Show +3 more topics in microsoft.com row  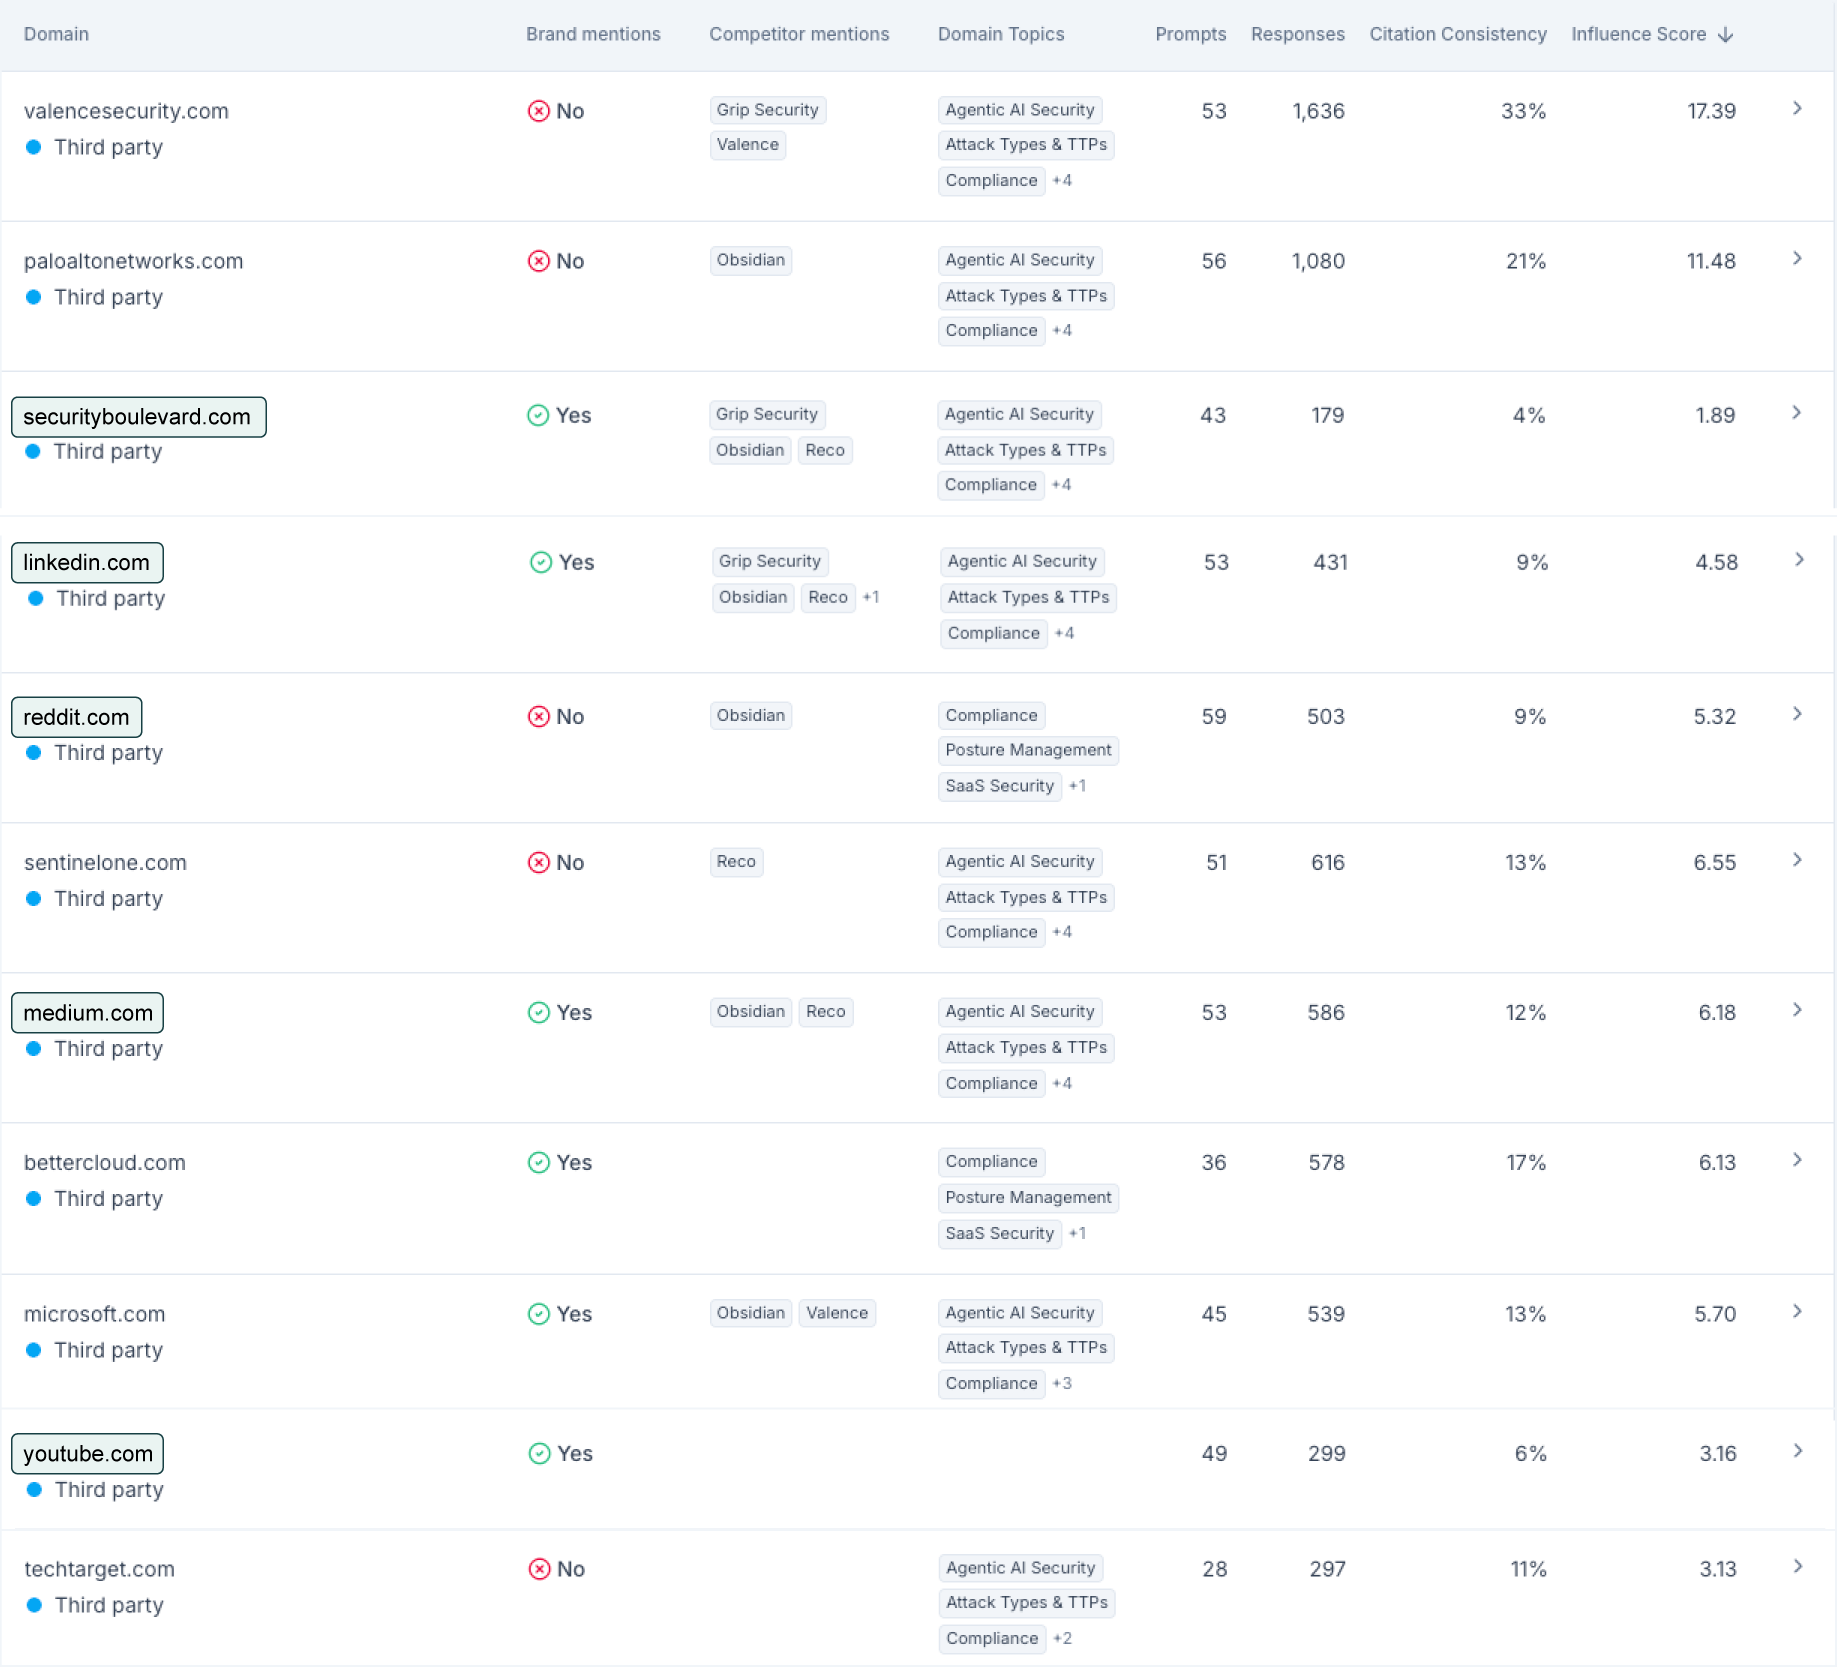[x=1062, y=1383]
